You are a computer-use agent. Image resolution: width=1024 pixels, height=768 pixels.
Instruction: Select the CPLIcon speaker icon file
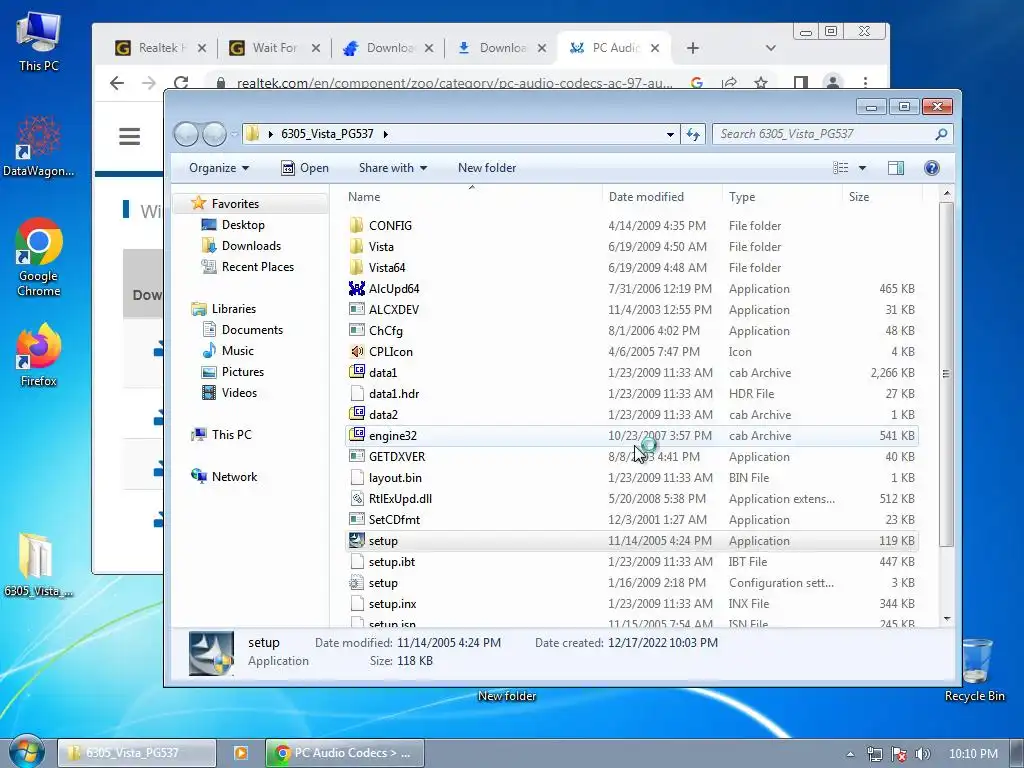coord(357,351)
